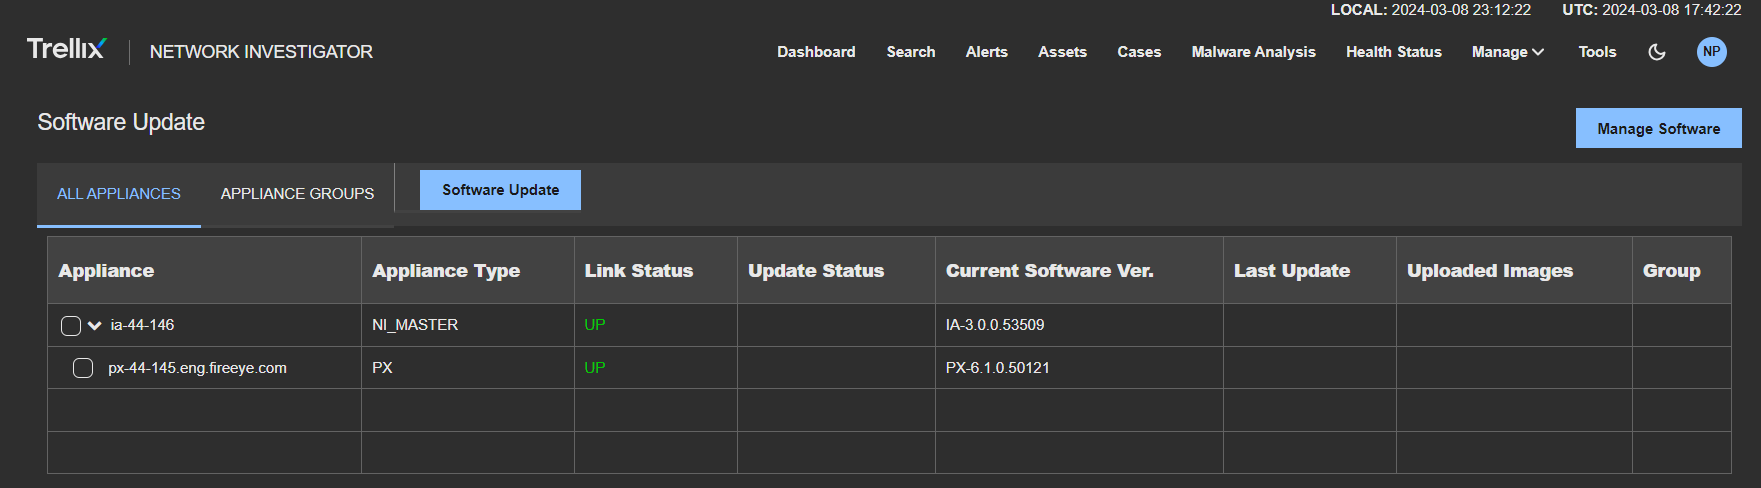The height and width of the screenshot is (488, 1761).
Task: Click the px-44-145.eng.fireeye.com appliance name
Action: pos(197,368)
